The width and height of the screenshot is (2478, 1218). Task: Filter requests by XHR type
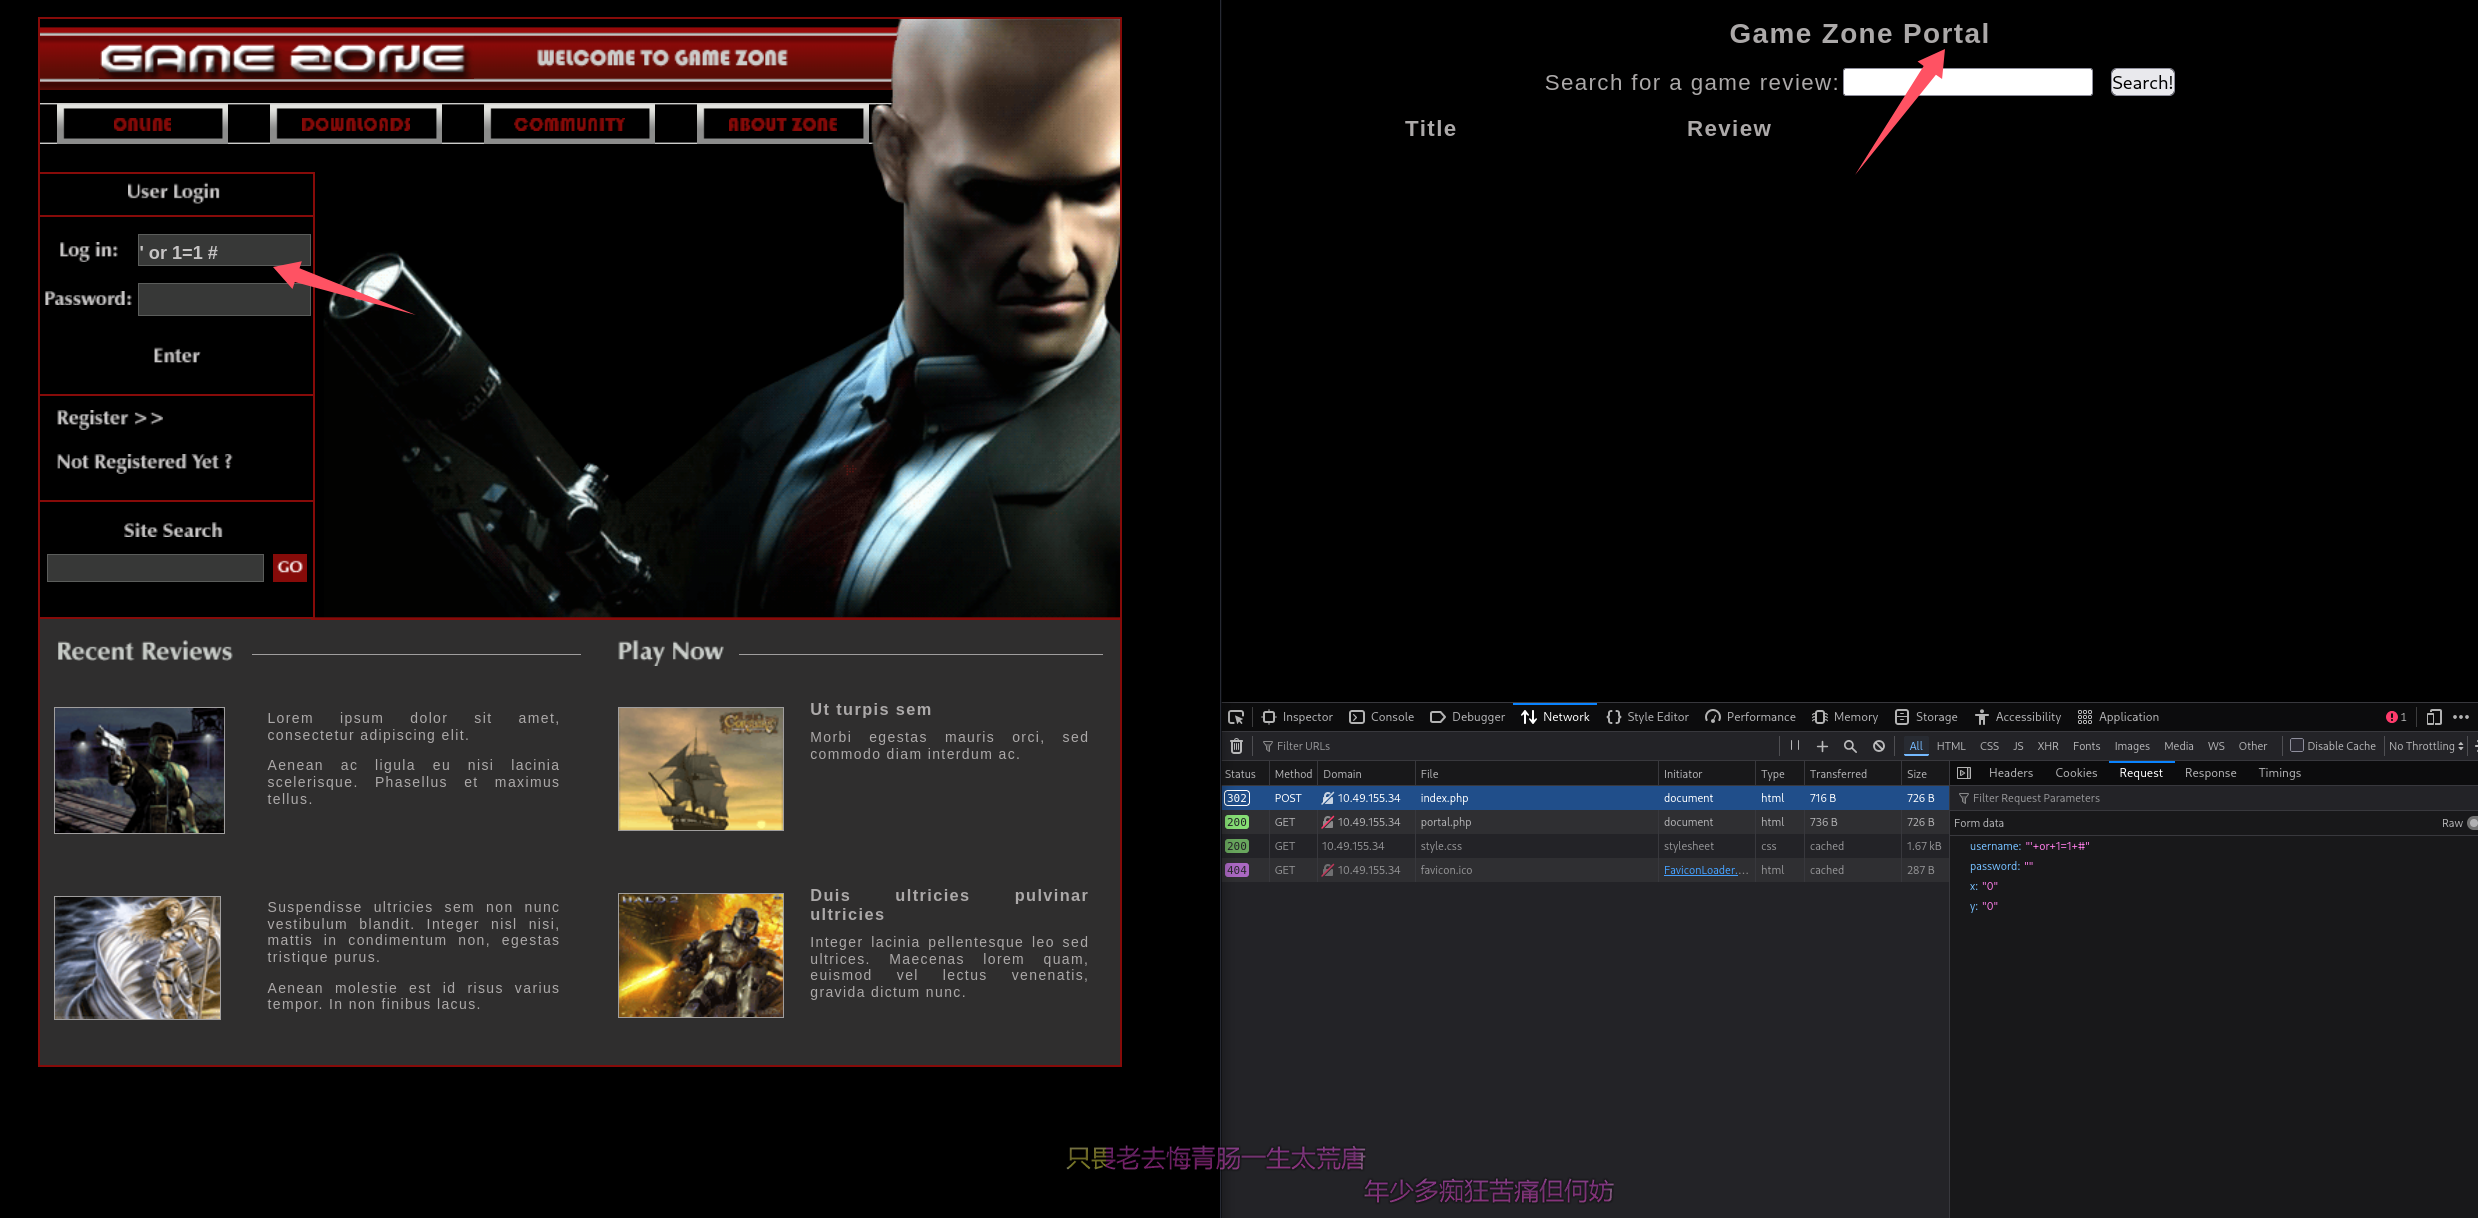(2047, 746)
